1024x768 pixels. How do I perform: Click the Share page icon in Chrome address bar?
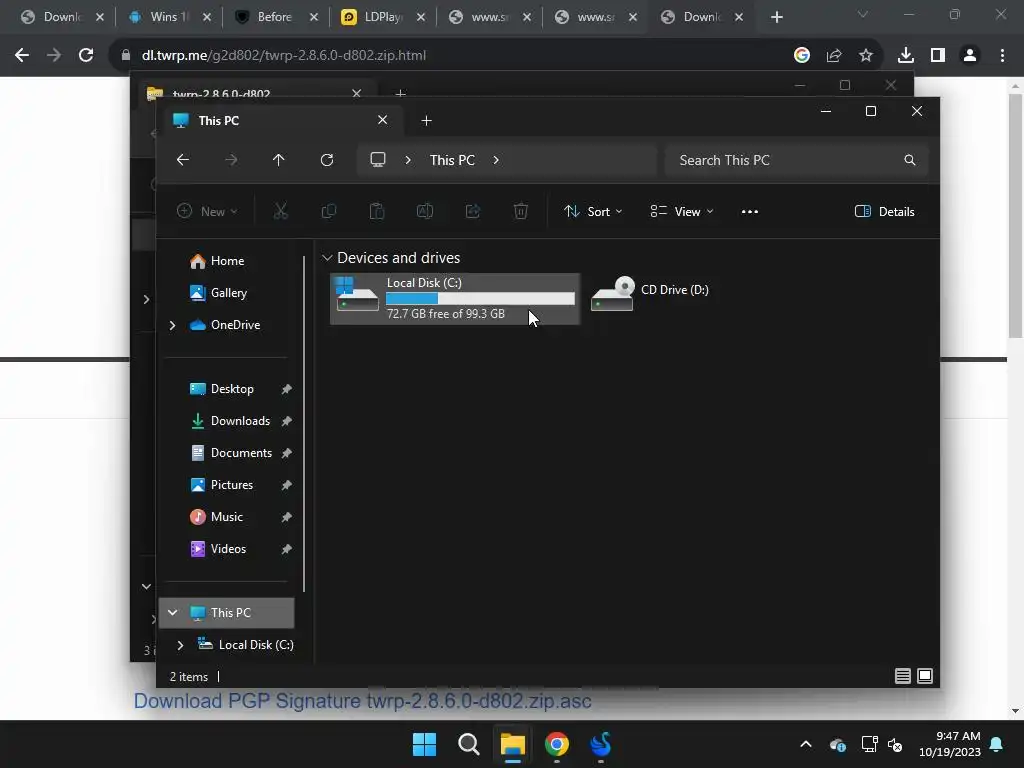click(834, 56)
